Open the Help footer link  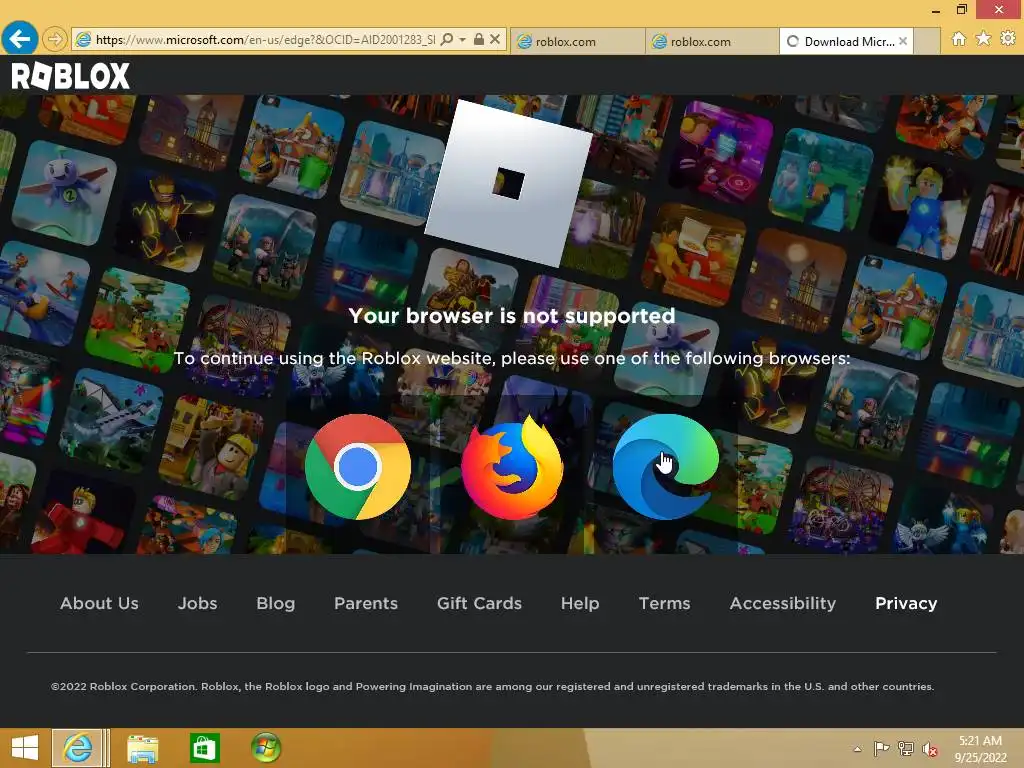[580, 603]
